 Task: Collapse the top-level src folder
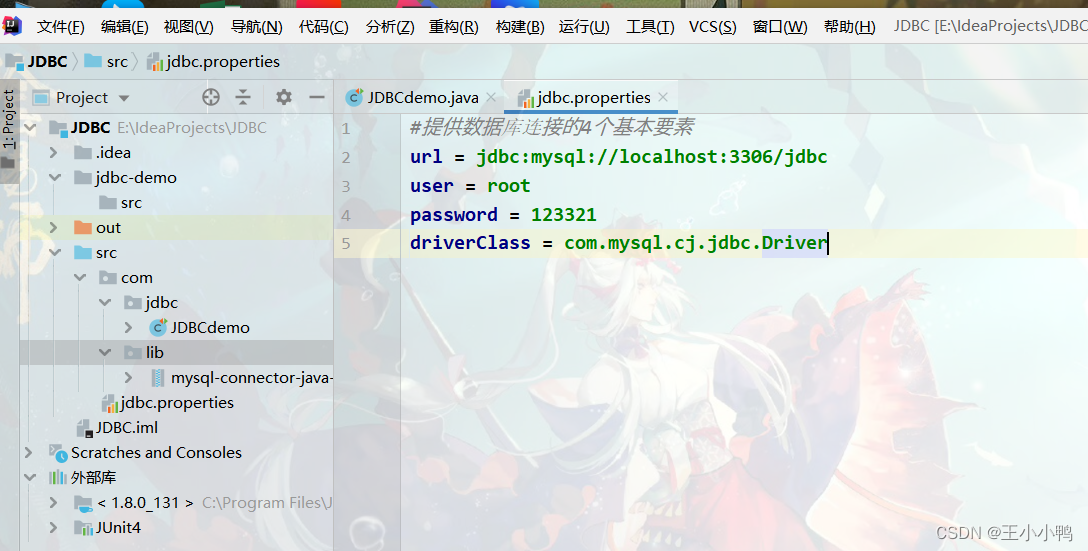(55, 253)
